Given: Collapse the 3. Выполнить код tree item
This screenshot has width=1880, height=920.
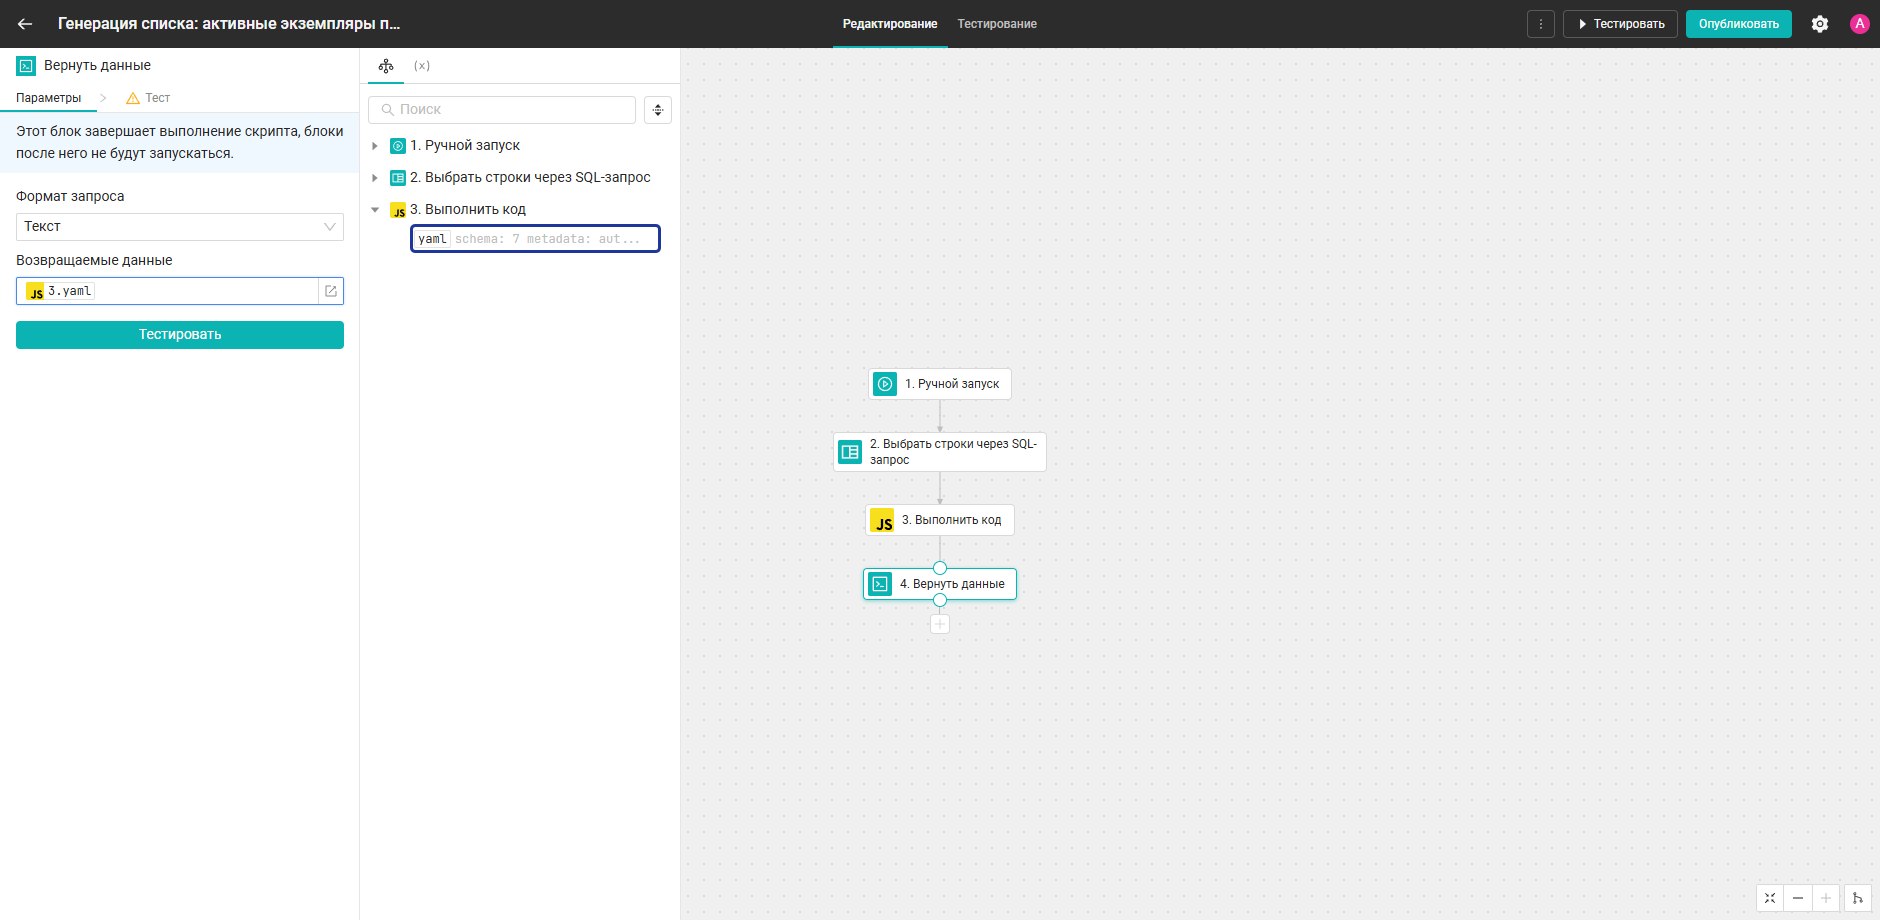Looking at the screenshot, I should (x=375, y=210).
